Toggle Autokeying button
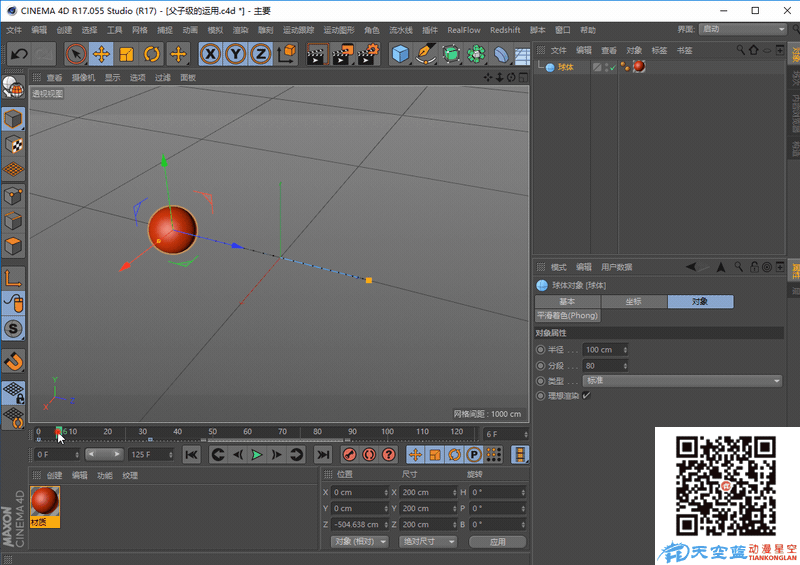This screenshot has width=800, height=565. pyautogui.click(x=369, y=454)
